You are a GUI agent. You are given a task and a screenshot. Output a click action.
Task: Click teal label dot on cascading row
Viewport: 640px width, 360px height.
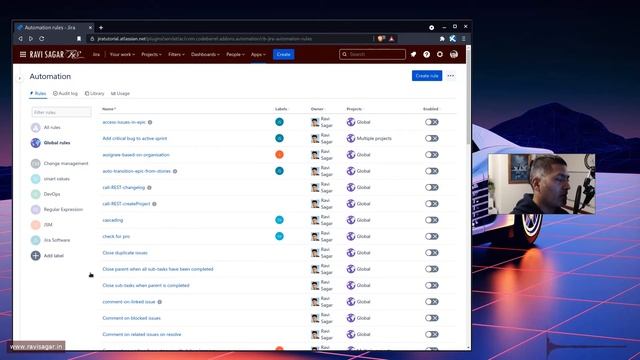click(280, 220)
